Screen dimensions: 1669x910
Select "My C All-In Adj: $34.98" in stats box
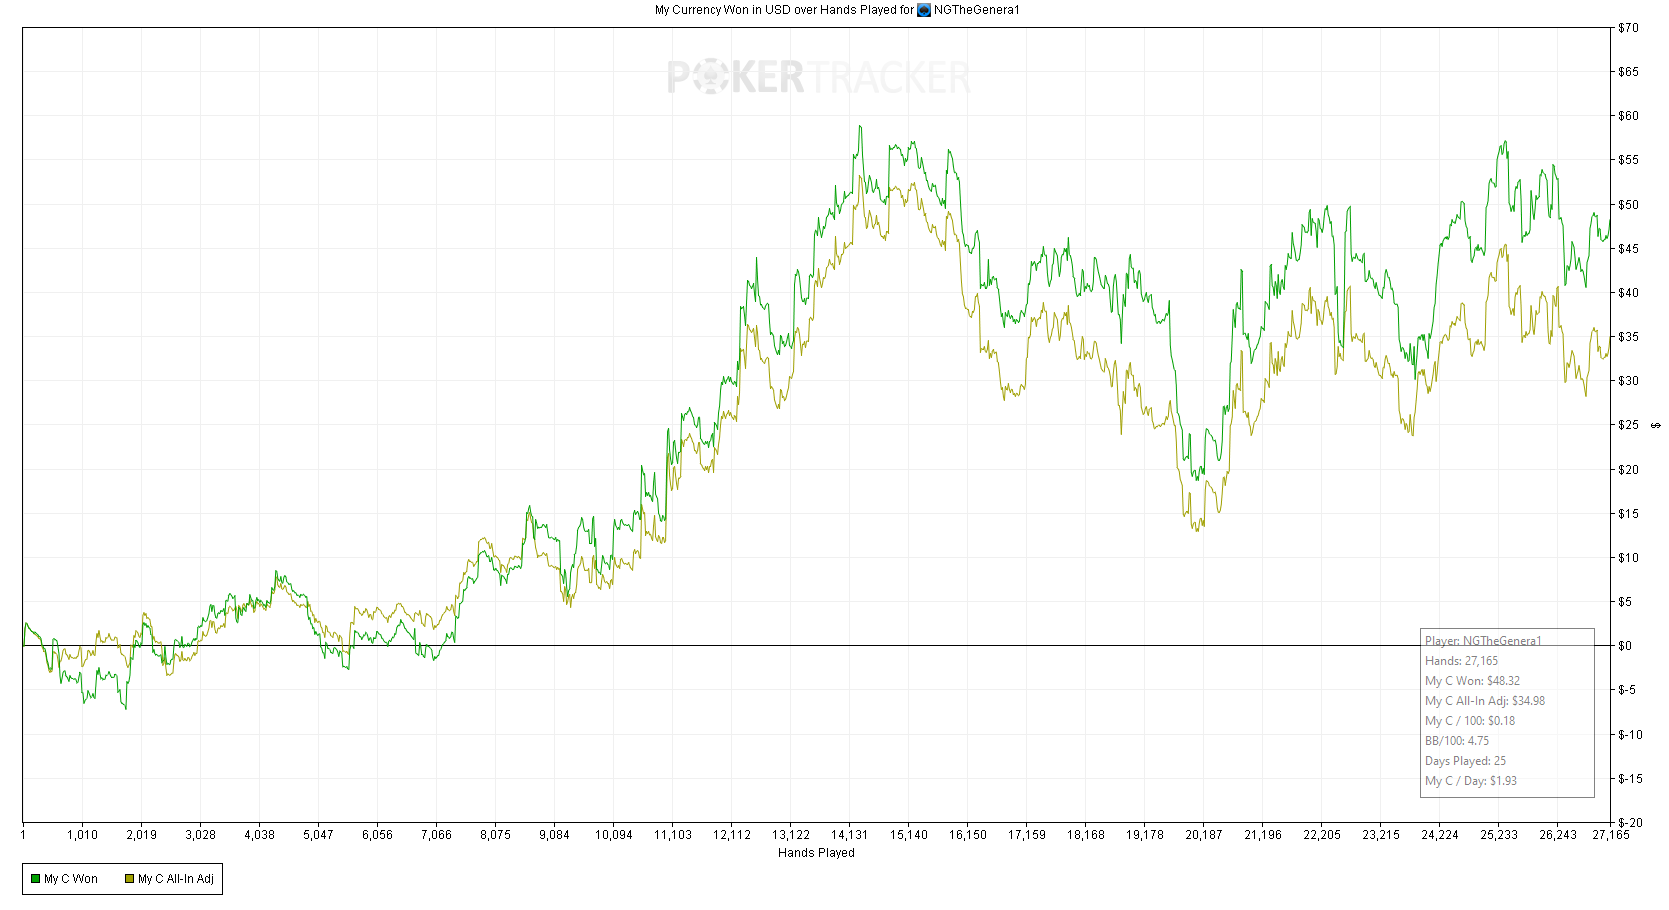(x=1485, y=701)
